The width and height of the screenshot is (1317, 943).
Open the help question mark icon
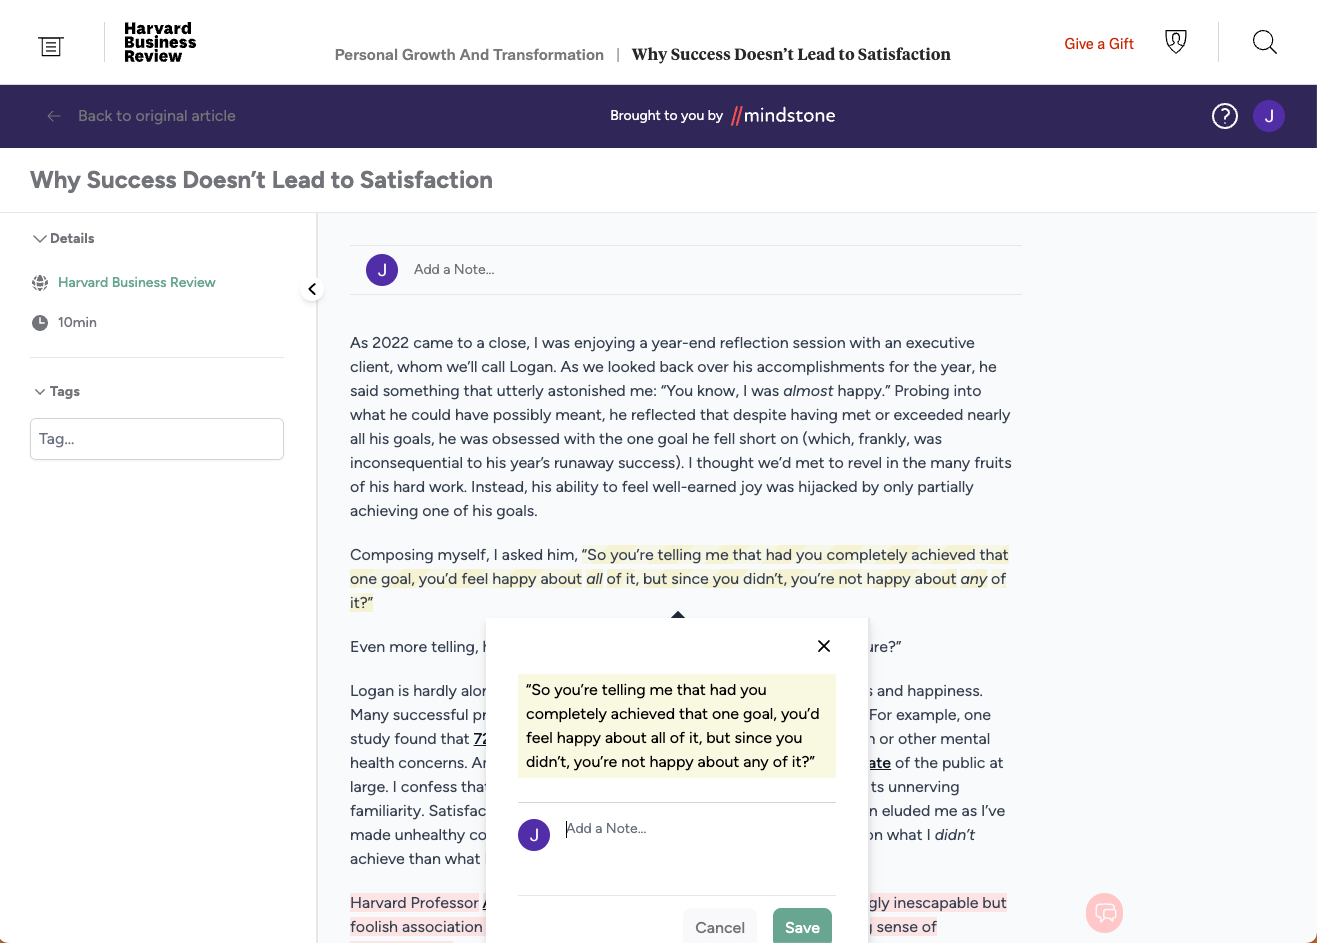1224,116
